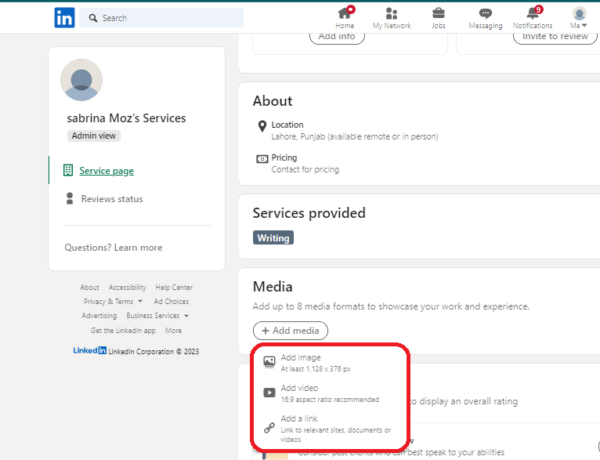The image size is (600, 460).
Task: Expand Privacy & Terms dropdown
Action: point(113,302)
